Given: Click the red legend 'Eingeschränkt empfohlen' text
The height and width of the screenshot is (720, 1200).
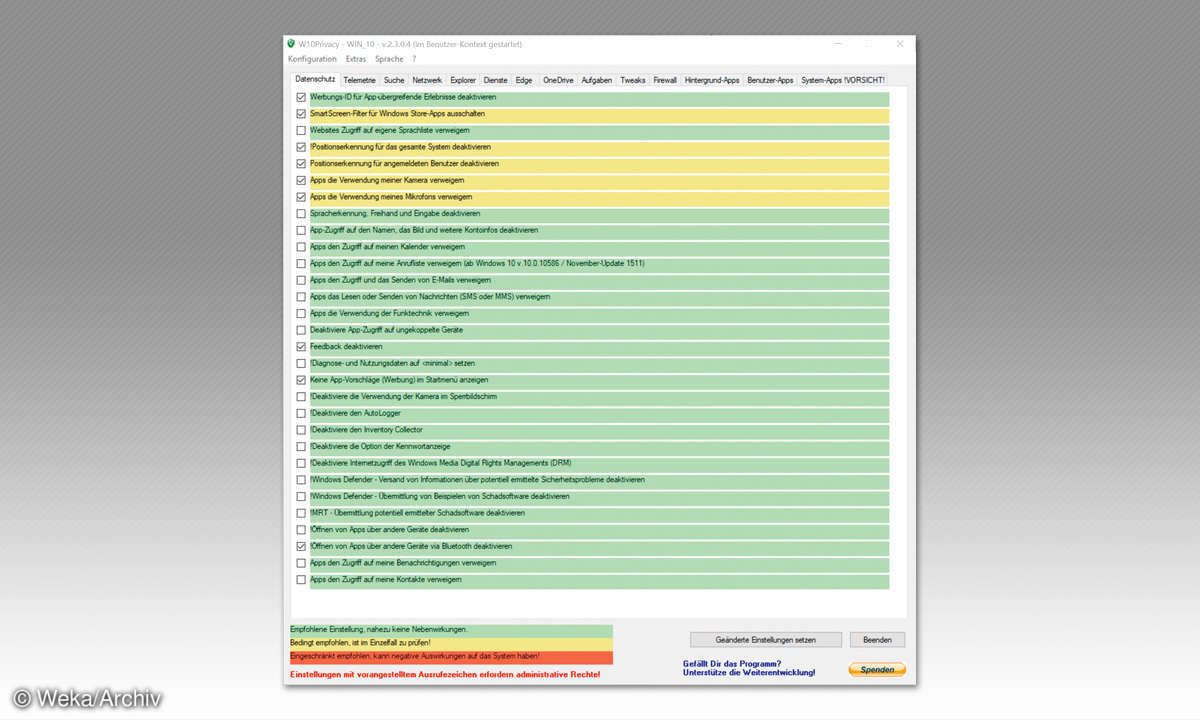Looking at the screenshot, I should pos(415,656).
